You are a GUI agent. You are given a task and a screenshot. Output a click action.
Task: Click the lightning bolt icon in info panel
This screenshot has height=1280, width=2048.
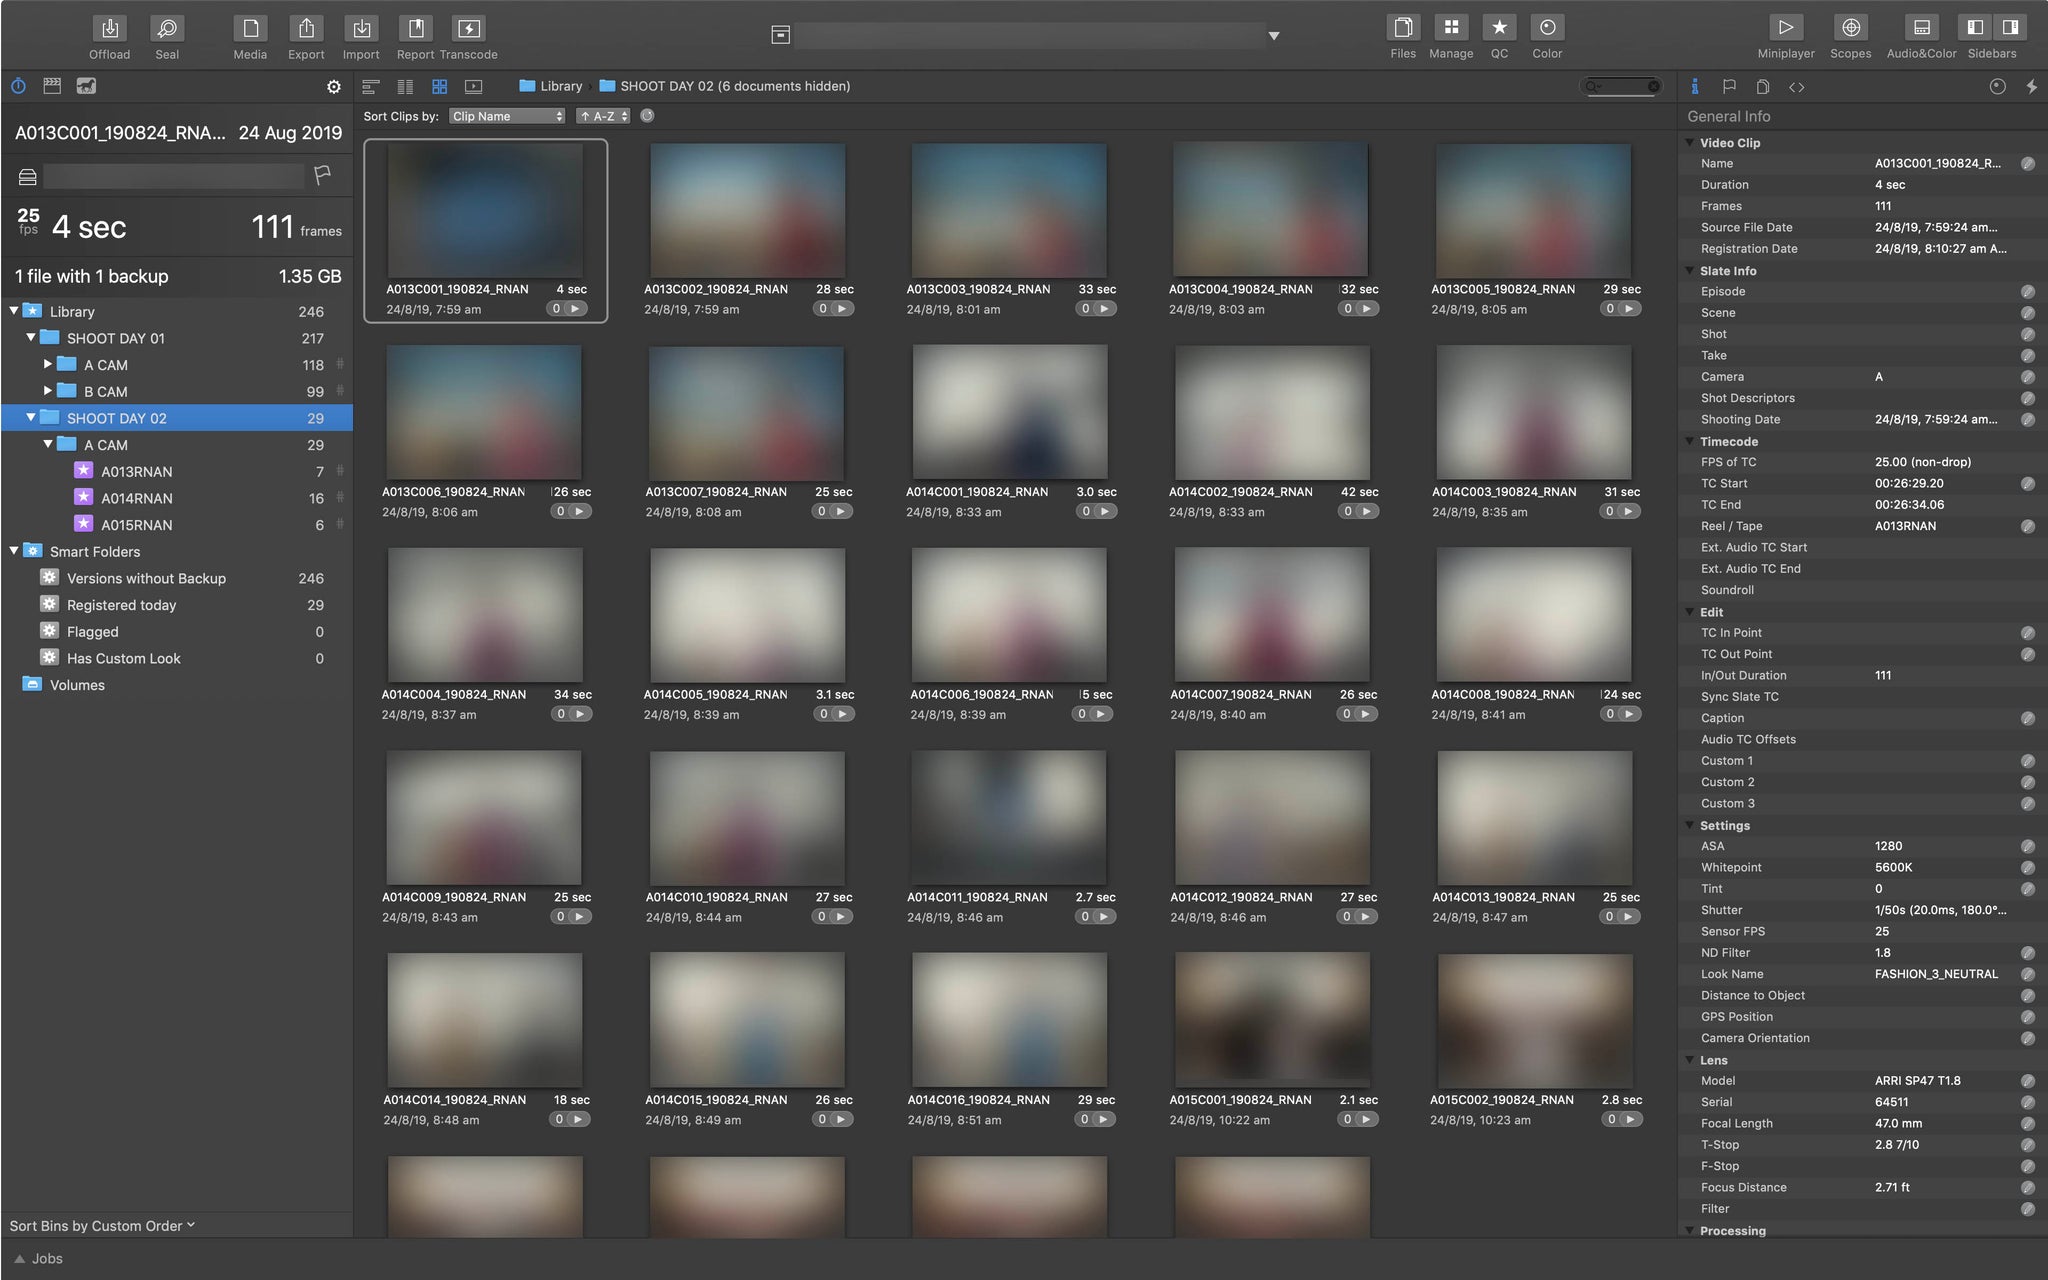2031,87
